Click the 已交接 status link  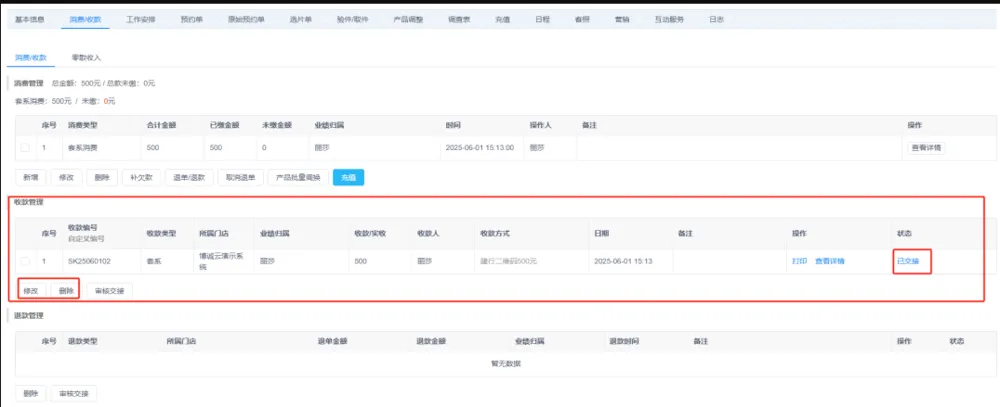click(x=908, y=261)
